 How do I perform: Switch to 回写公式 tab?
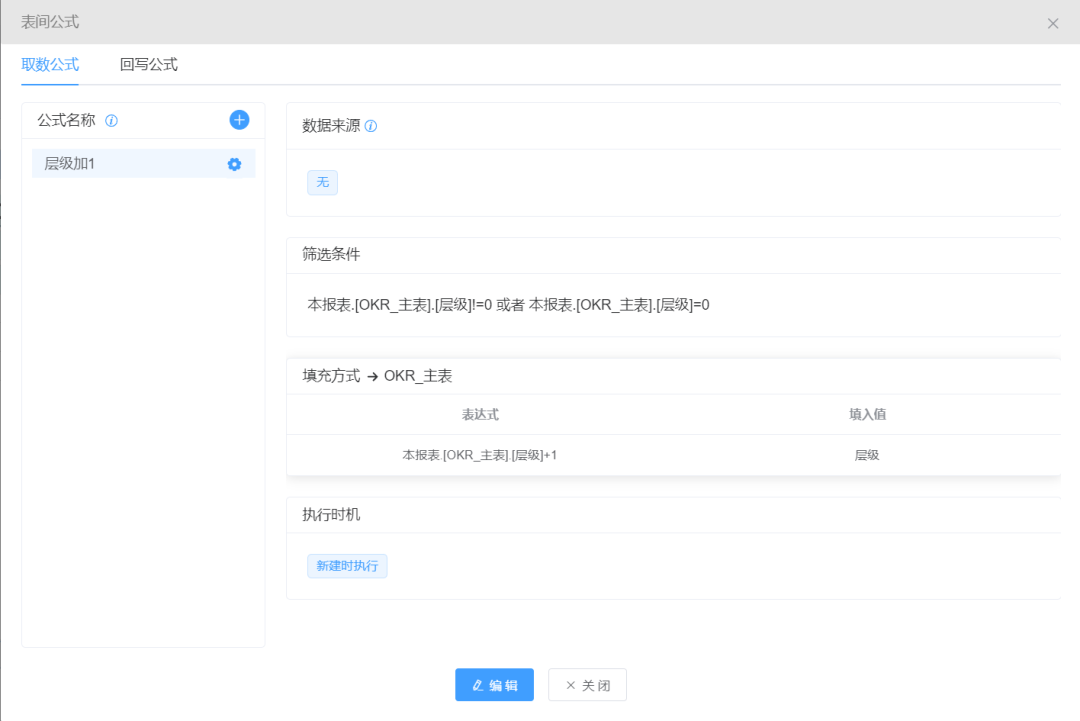[x=149, y=65]
